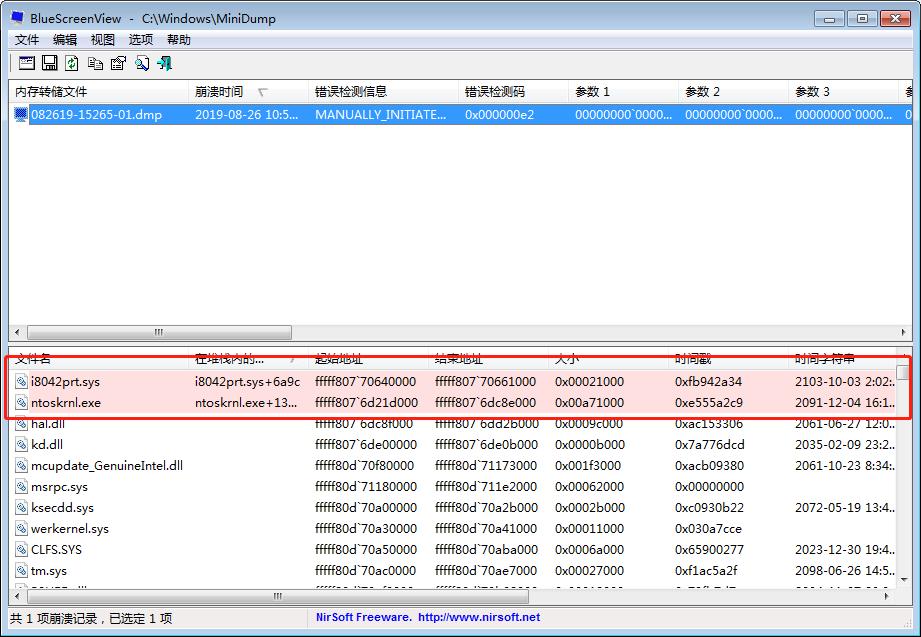Open the 帮助 menu
Viewport: 921px width, 637px height.
pyautogui.click(x=179, y=40)
